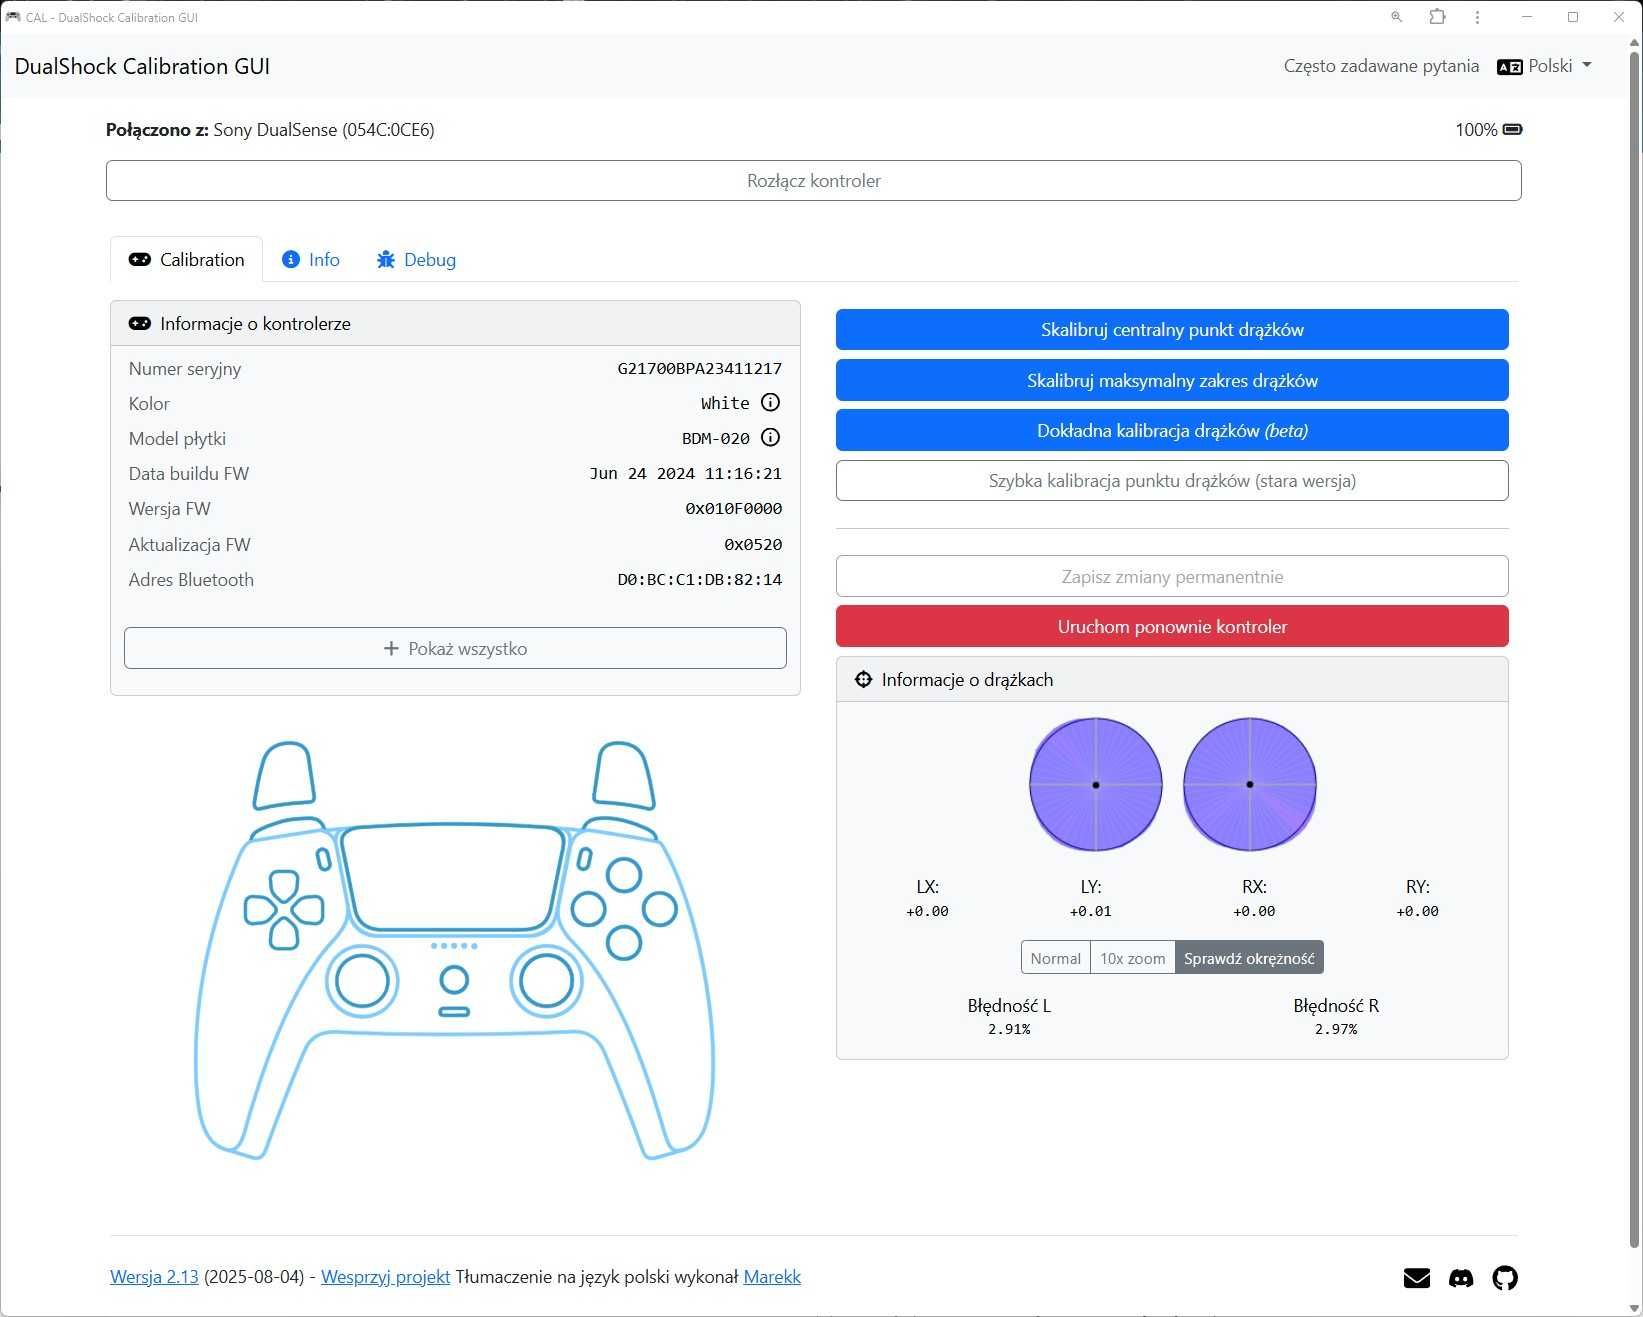Open the browser extensions puzzle icon

tap(1437, 17)
